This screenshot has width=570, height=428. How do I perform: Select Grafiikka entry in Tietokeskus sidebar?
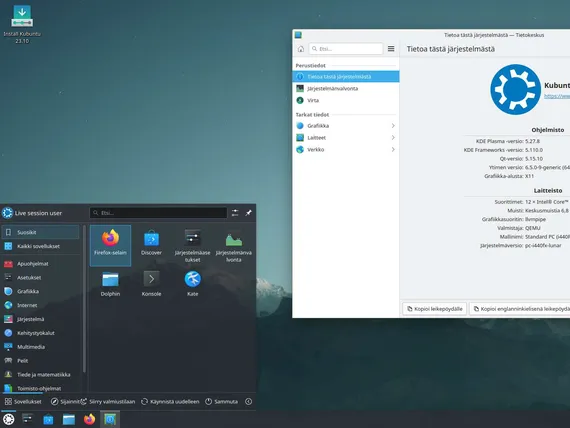[346, 126]
